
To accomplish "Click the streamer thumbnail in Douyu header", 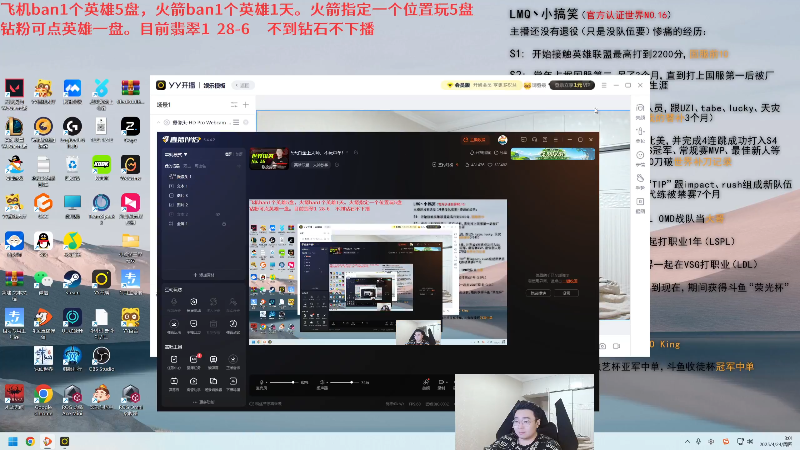I will click(x=269, y=159).
